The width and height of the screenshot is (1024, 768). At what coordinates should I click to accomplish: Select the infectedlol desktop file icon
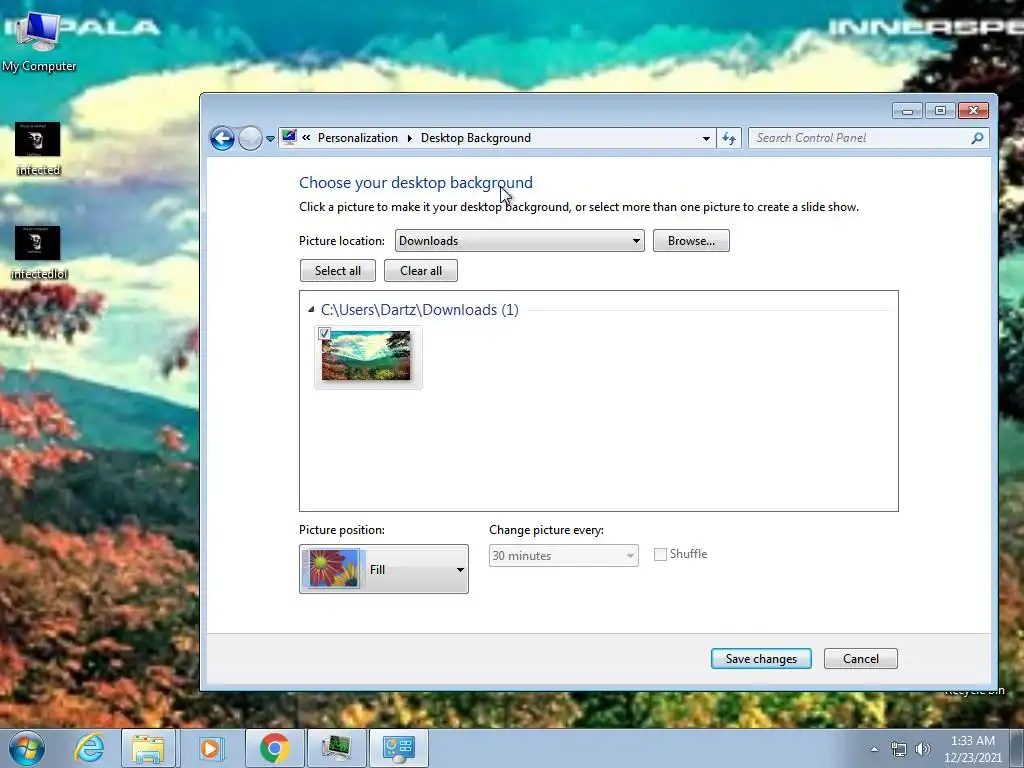click(38, 253)
